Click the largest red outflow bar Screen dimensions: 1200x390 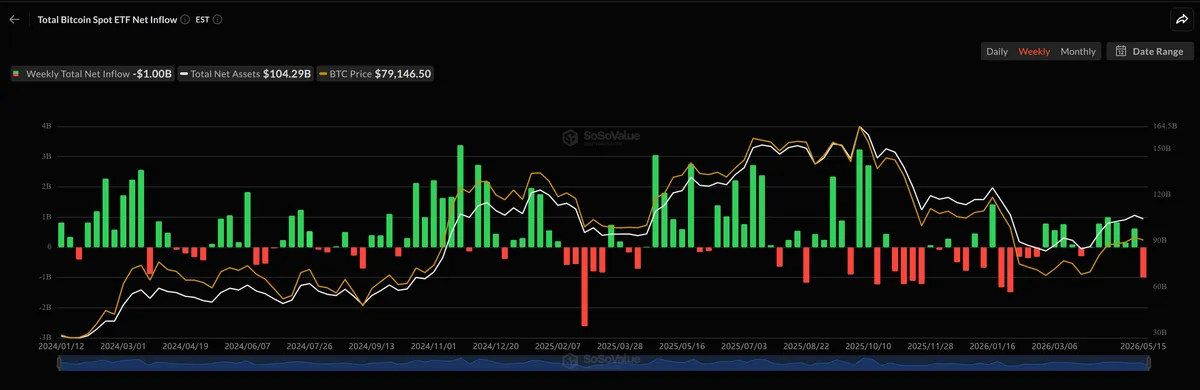tap(585, 286)
